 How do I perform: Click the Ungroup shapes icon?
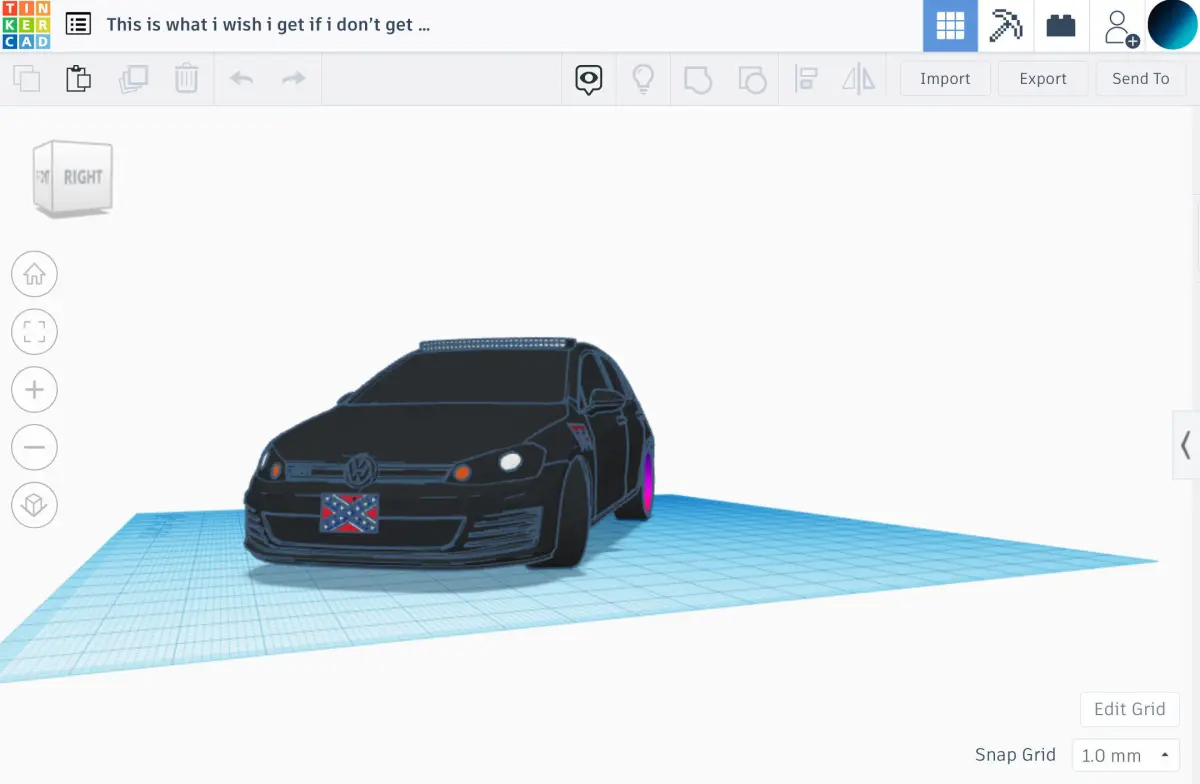click(x=751, y=80)
